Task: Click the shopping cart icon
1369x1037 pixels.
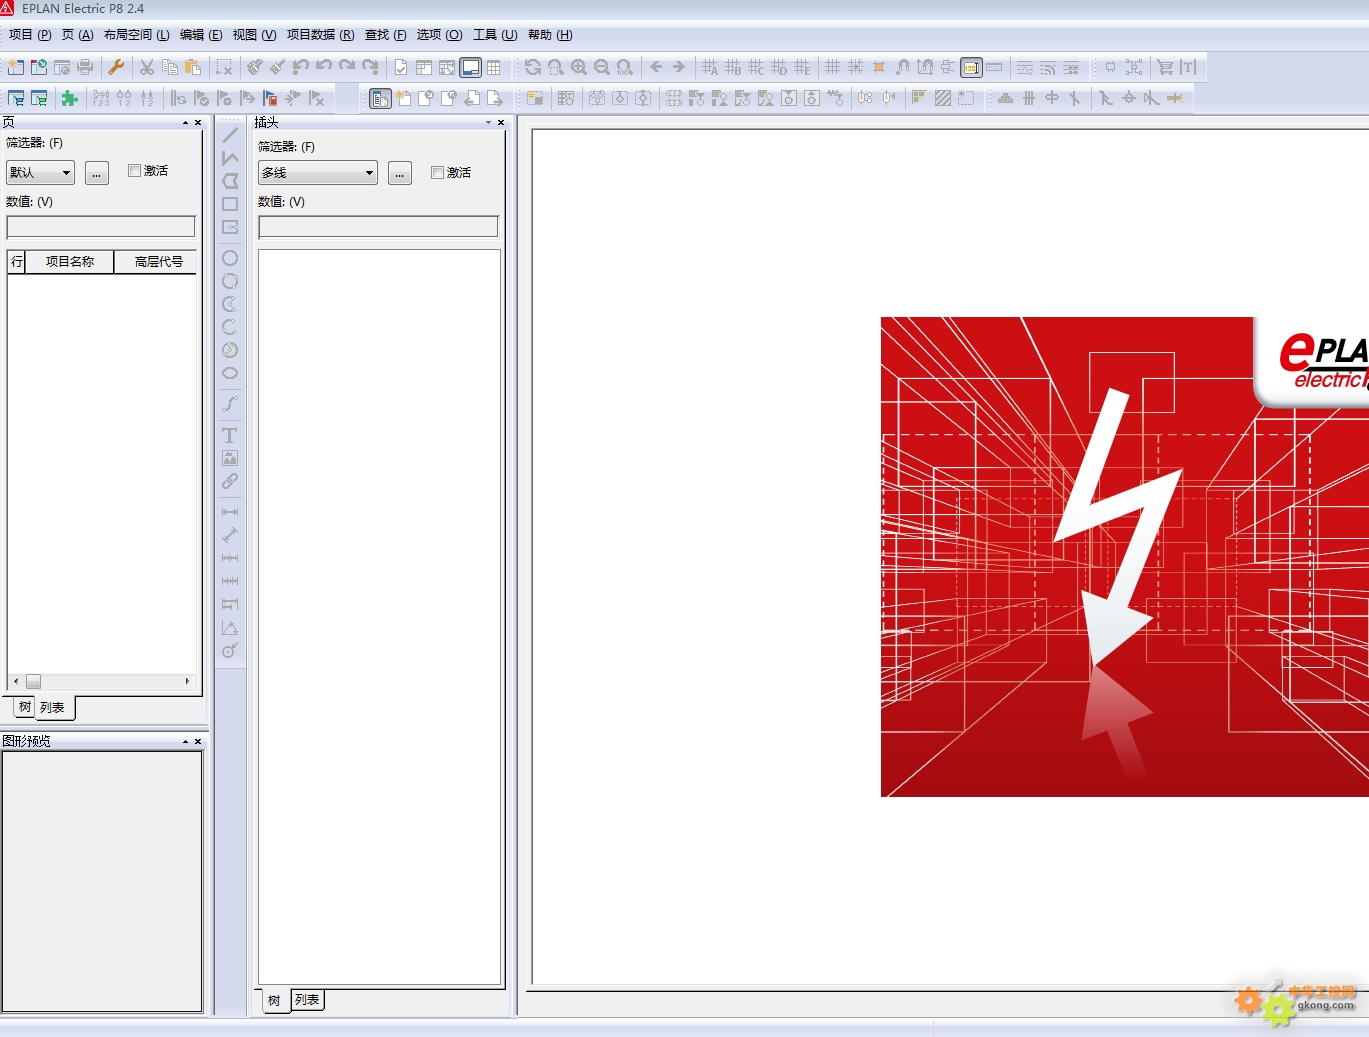Action: click(1165, 67)
